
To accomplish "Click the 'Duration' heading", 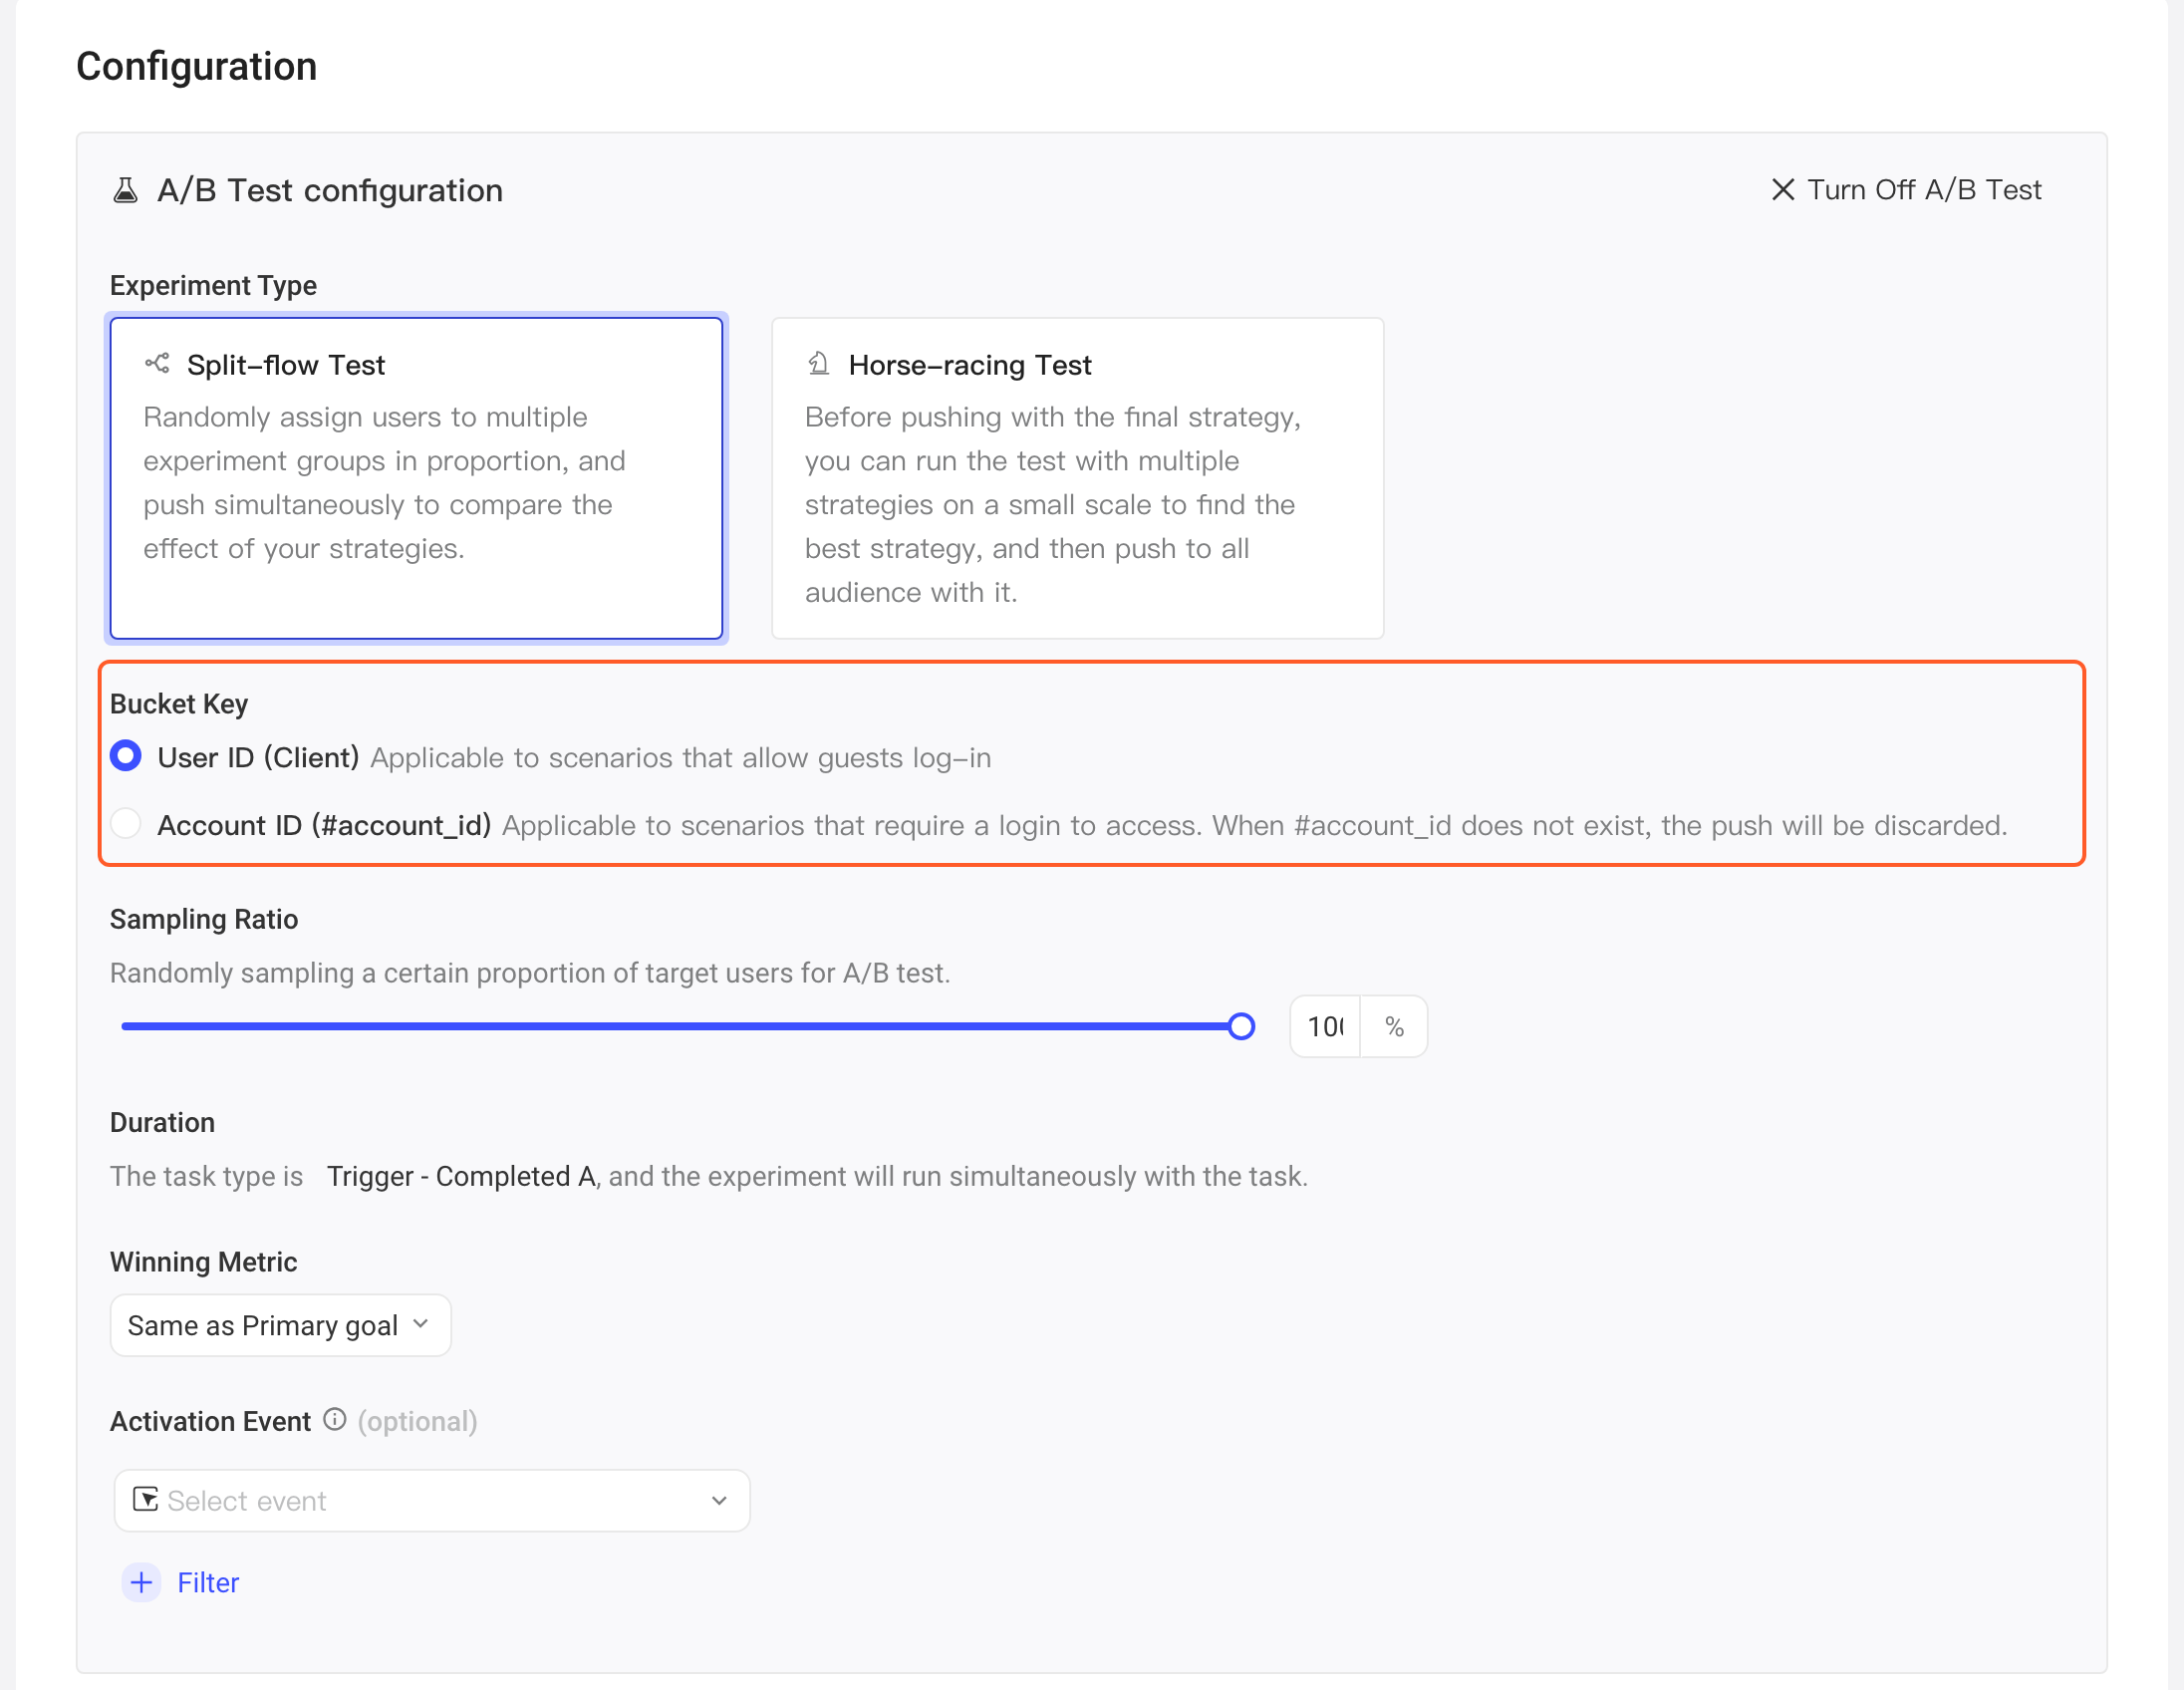I will click(162, 1122).
